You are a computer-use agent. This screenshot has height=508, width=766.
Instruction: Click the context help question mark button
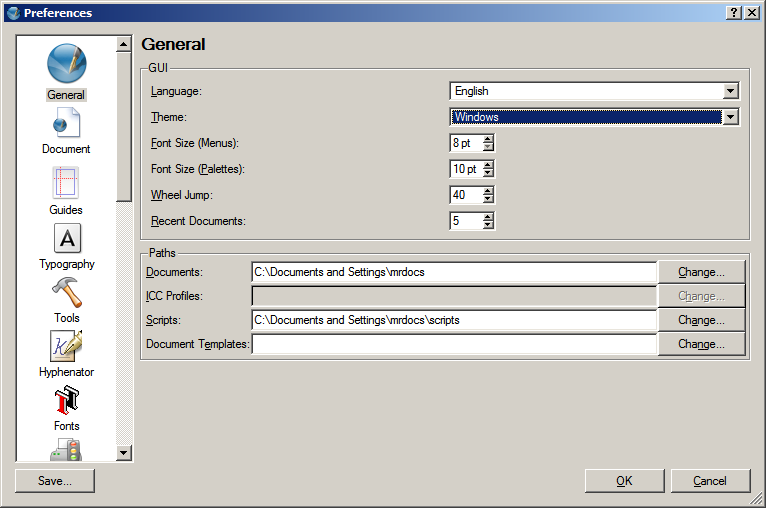734,13
